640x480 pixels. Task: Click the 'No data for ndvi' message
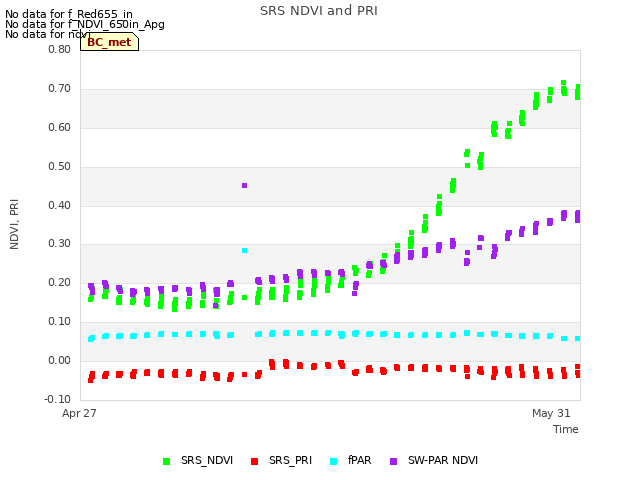(48, 34)
